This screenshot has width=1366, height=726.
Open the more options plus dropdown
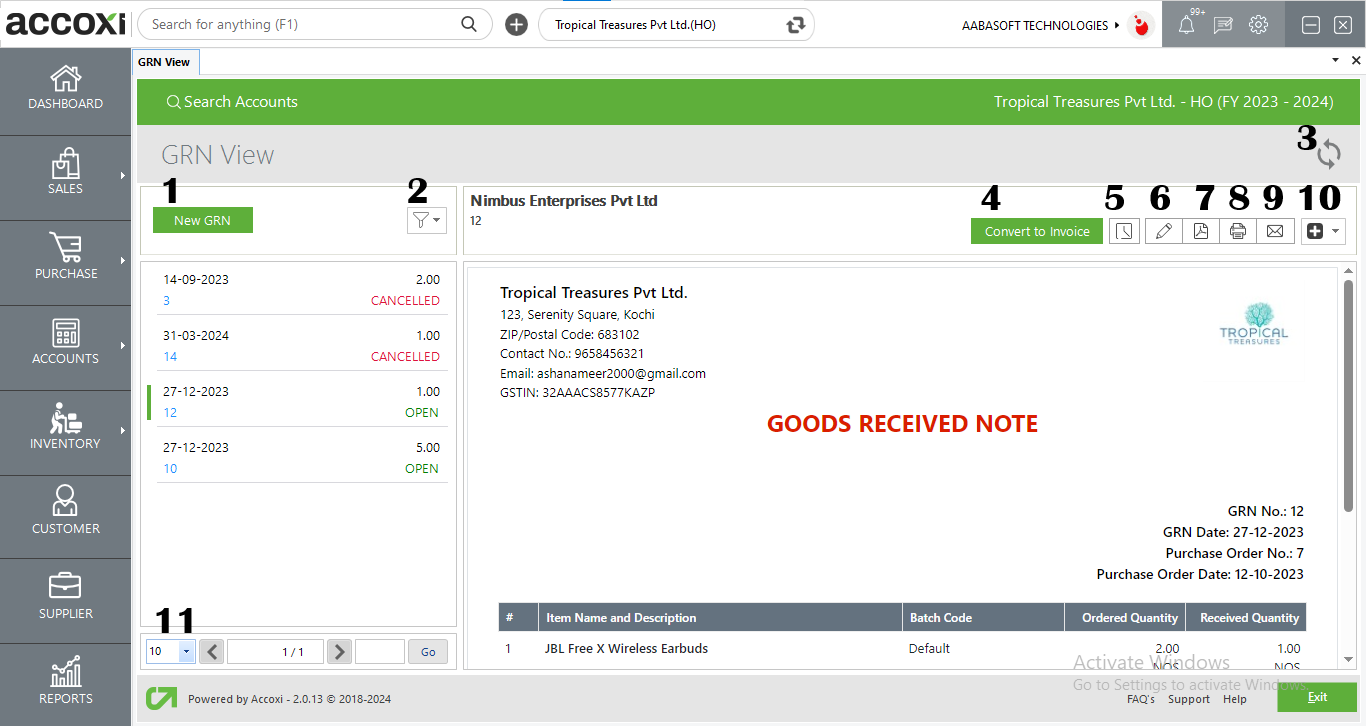click(x=1323, y=231)
